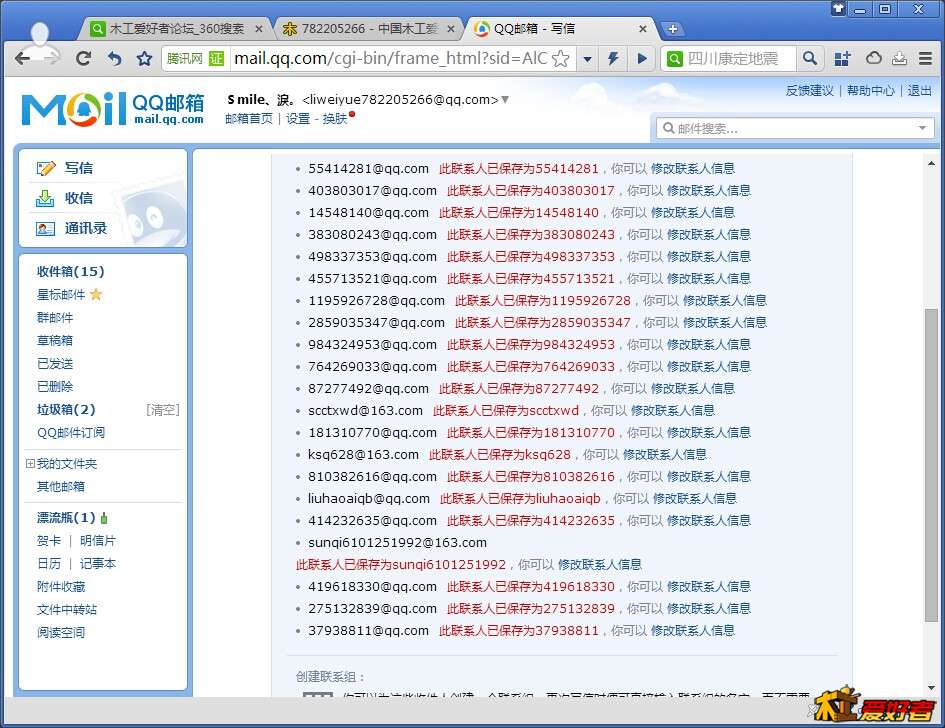Open 阅读空间
The image size is (945, 728).
pyautogui.click(x=61, y=632)
